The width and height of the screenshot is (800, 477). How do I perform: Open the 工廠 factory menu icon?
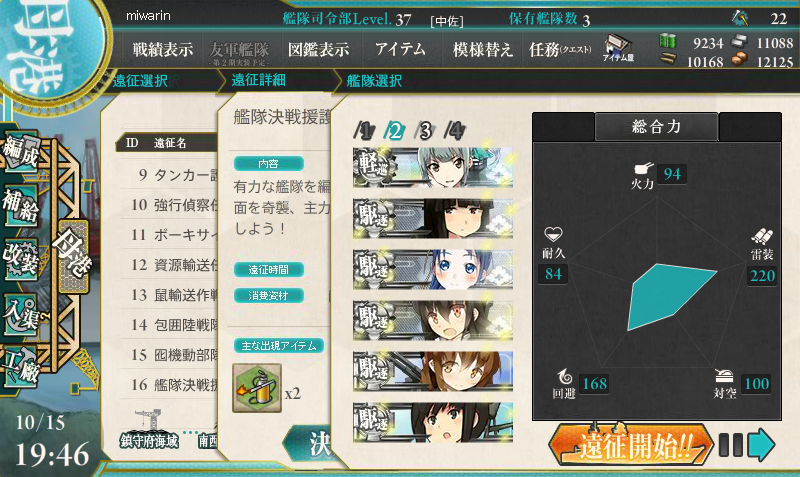point(22,365)
